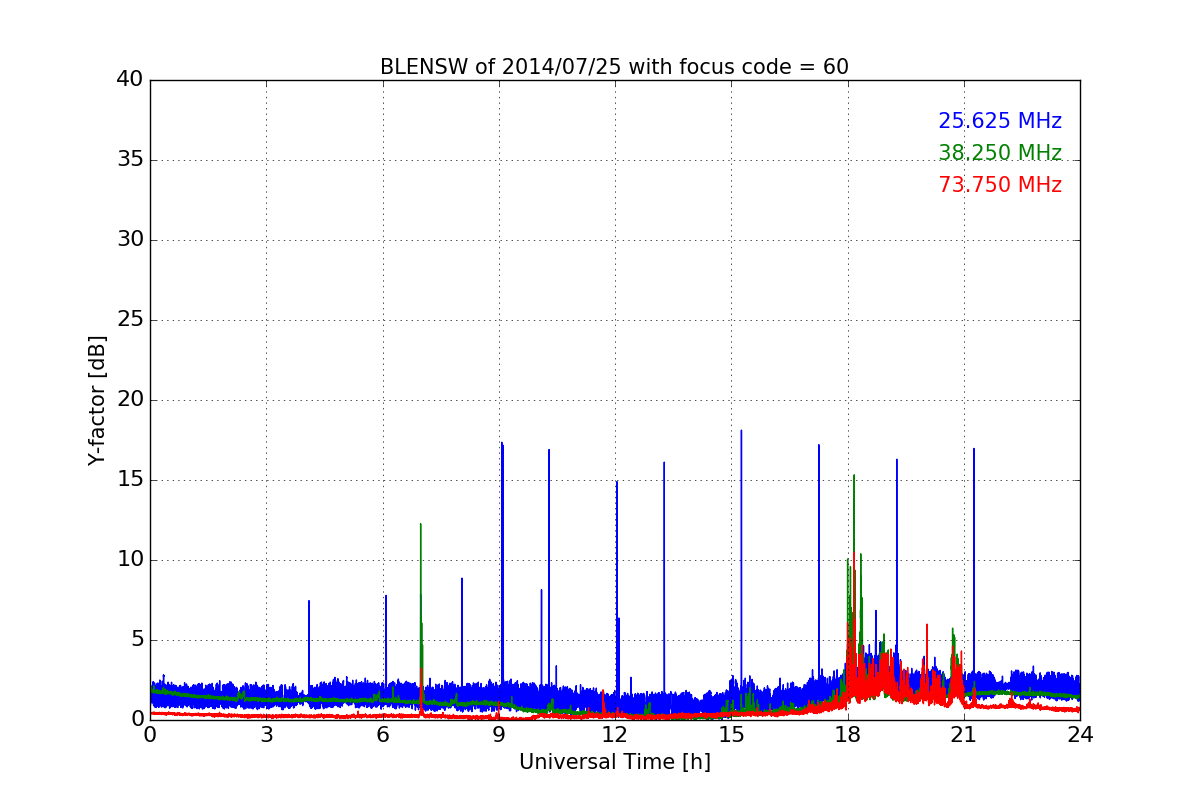The height and width of the screenshot is (800, 1200).
Task: Click the x-axis tick label 3
Action: tap(266, 734)
